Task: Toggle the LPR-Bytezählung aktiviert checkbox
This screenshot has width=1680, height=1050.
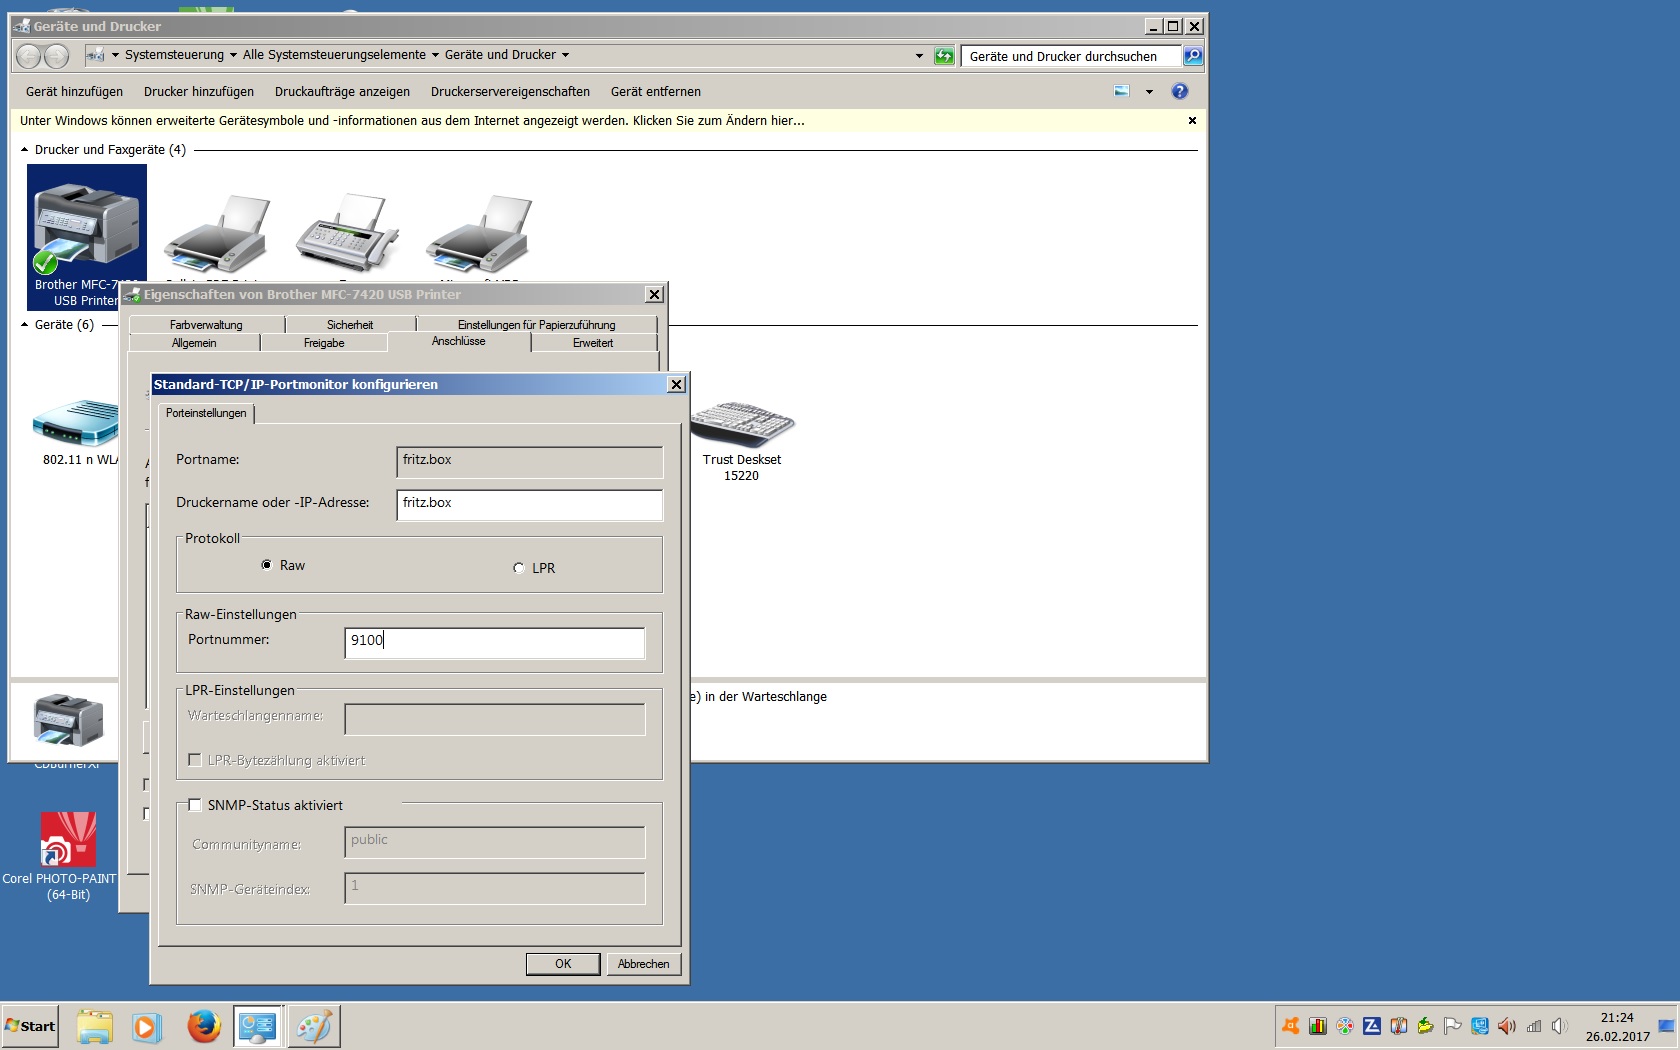Action: (x=195, y=760)
